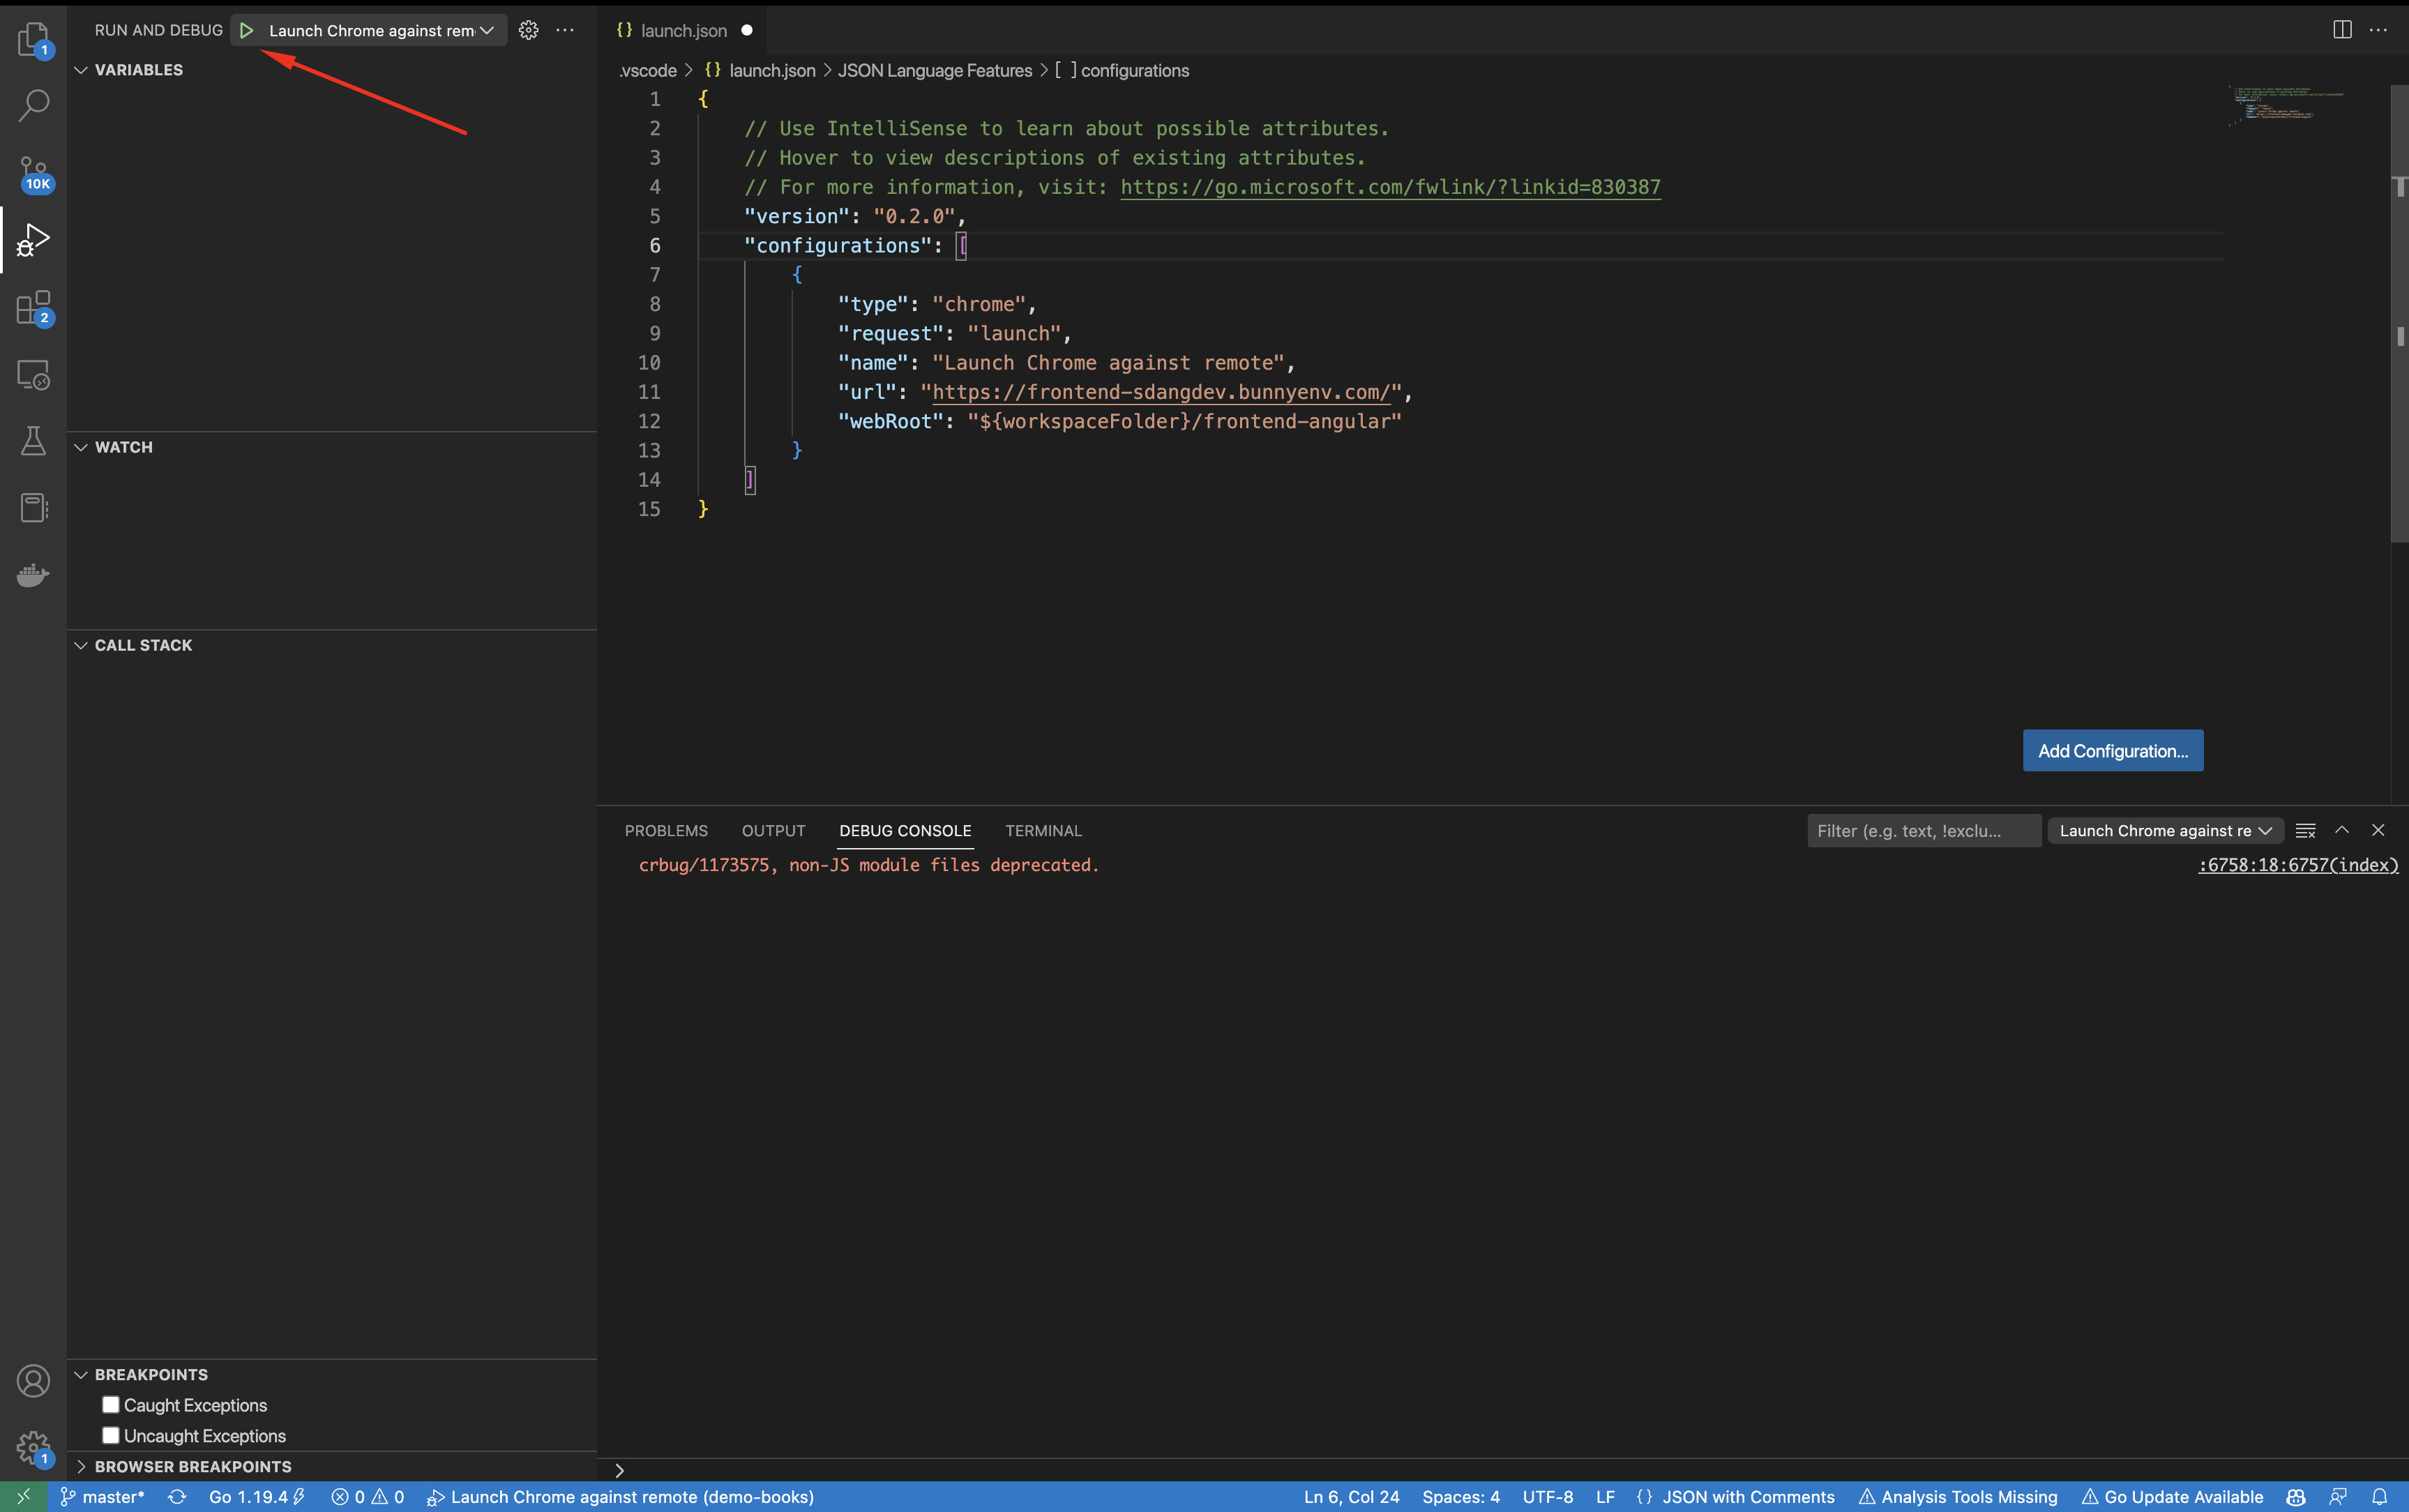2409x1512 pixels.
Task: Open the Explorer view in activity bar
Action: tap(33, 40)
